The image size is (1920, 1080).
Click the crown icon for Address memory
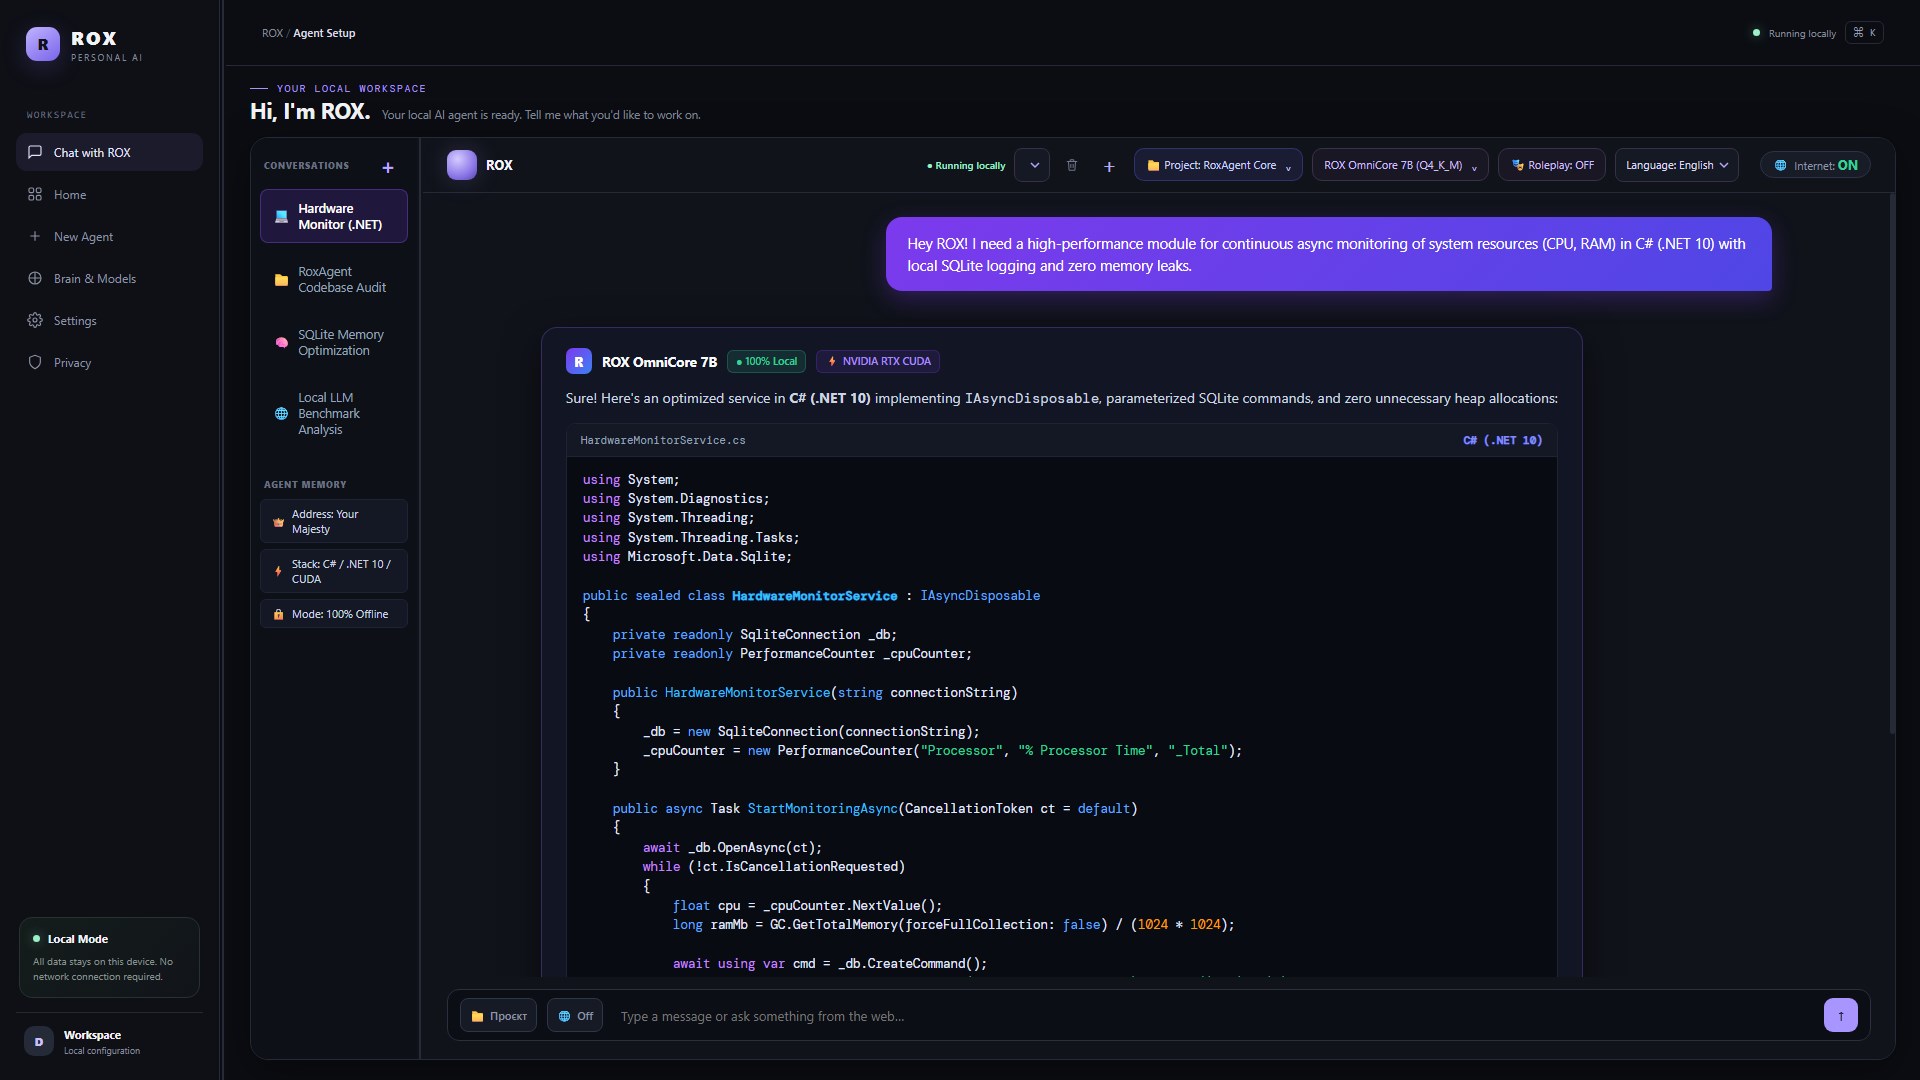(x=279, y=522)
